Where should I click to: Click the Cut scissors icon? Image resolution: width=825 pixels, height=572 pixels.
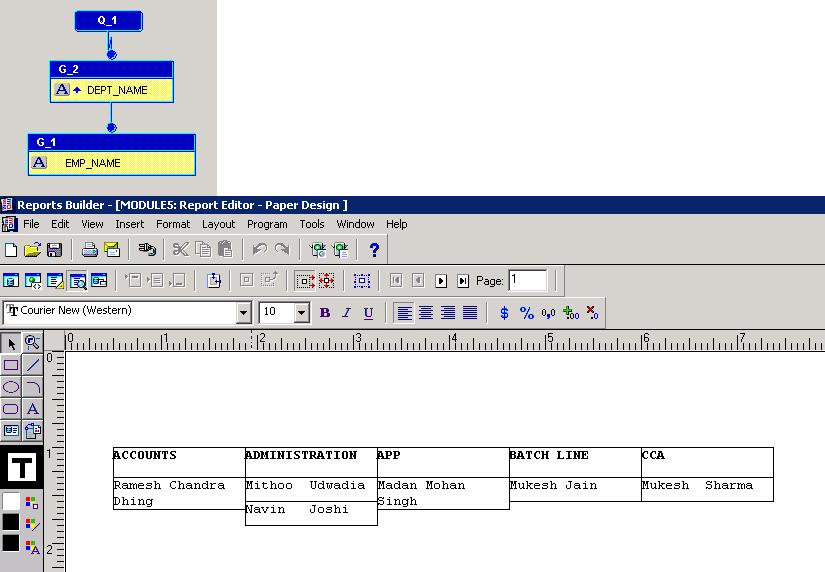click(x=180, y=250)
